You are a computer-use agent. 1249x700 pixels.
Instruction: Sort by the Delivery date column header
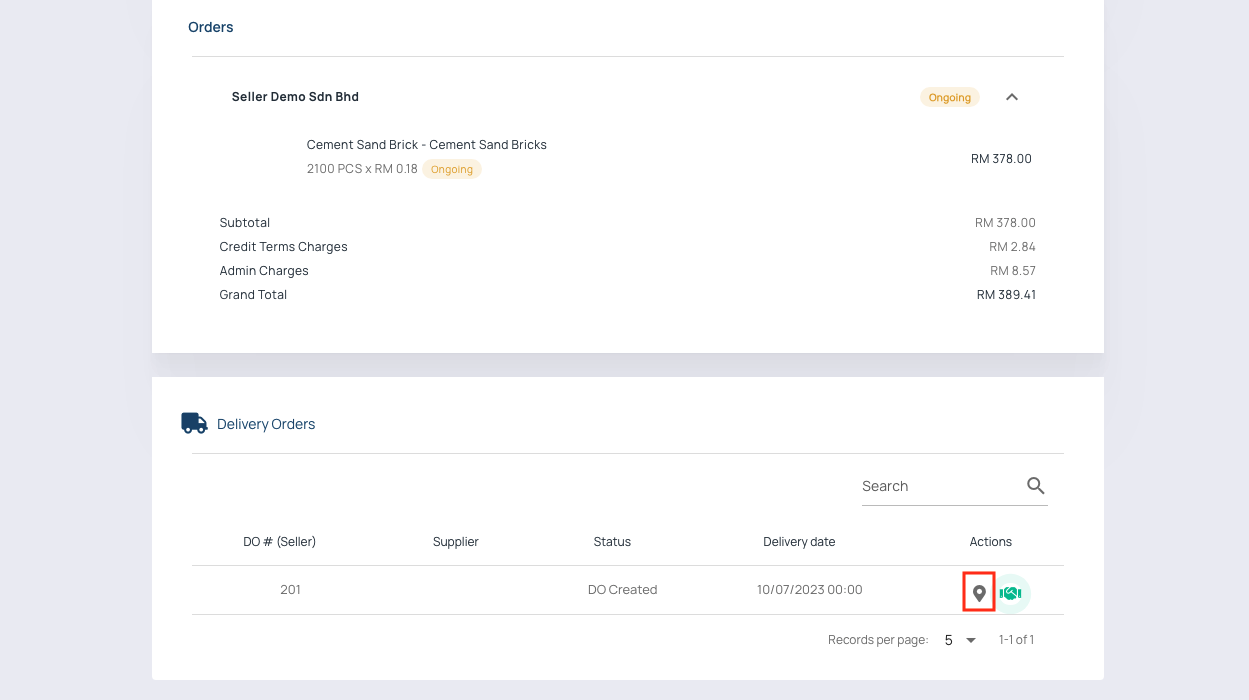[x=799, y=542]
